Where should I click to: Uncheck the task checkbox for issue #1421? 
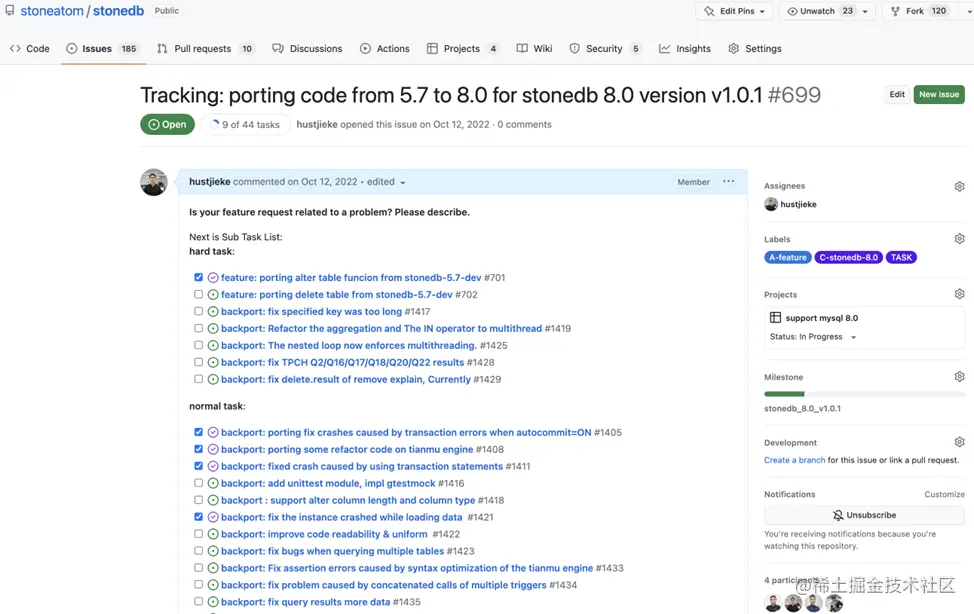[x=198, y=516]
